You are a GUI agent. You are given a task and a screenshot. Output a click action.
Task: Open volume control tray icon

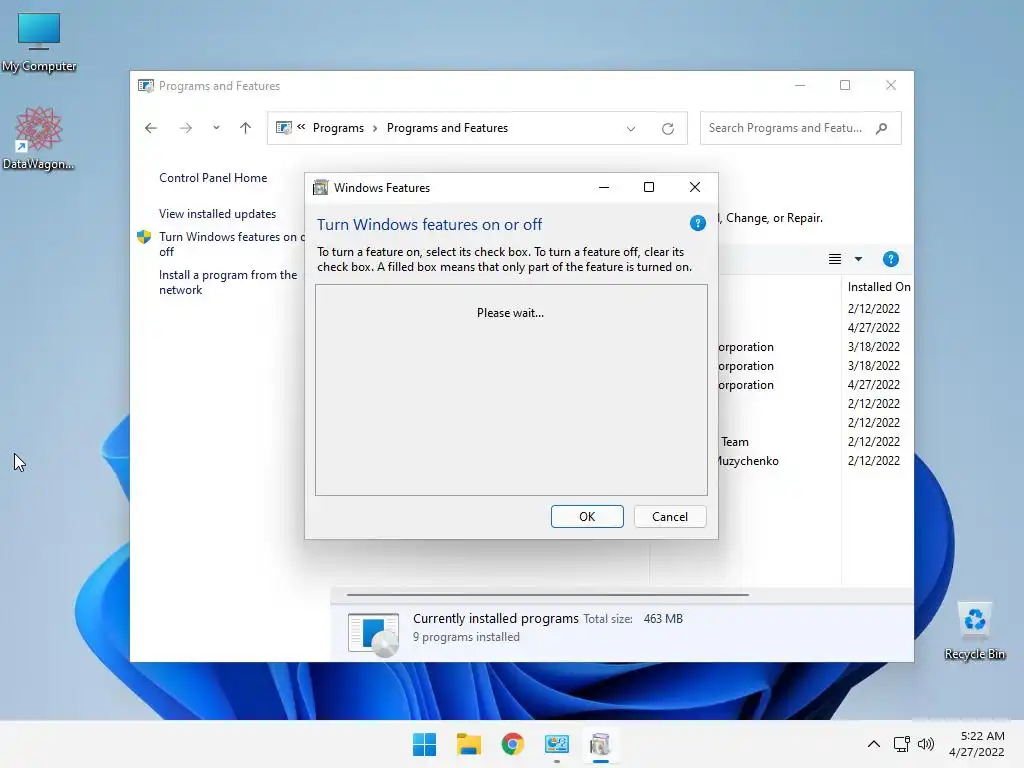(x=925, y=744)
